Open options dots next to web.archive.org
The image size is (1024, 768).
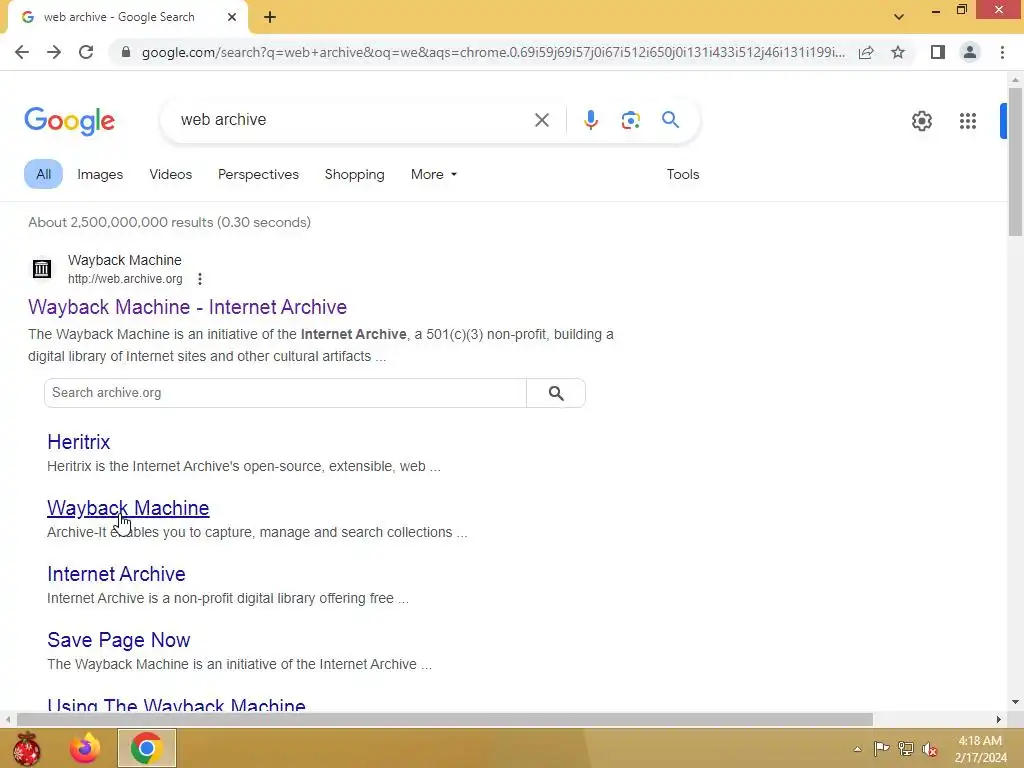pyautogui.click(x=200, y=279)
